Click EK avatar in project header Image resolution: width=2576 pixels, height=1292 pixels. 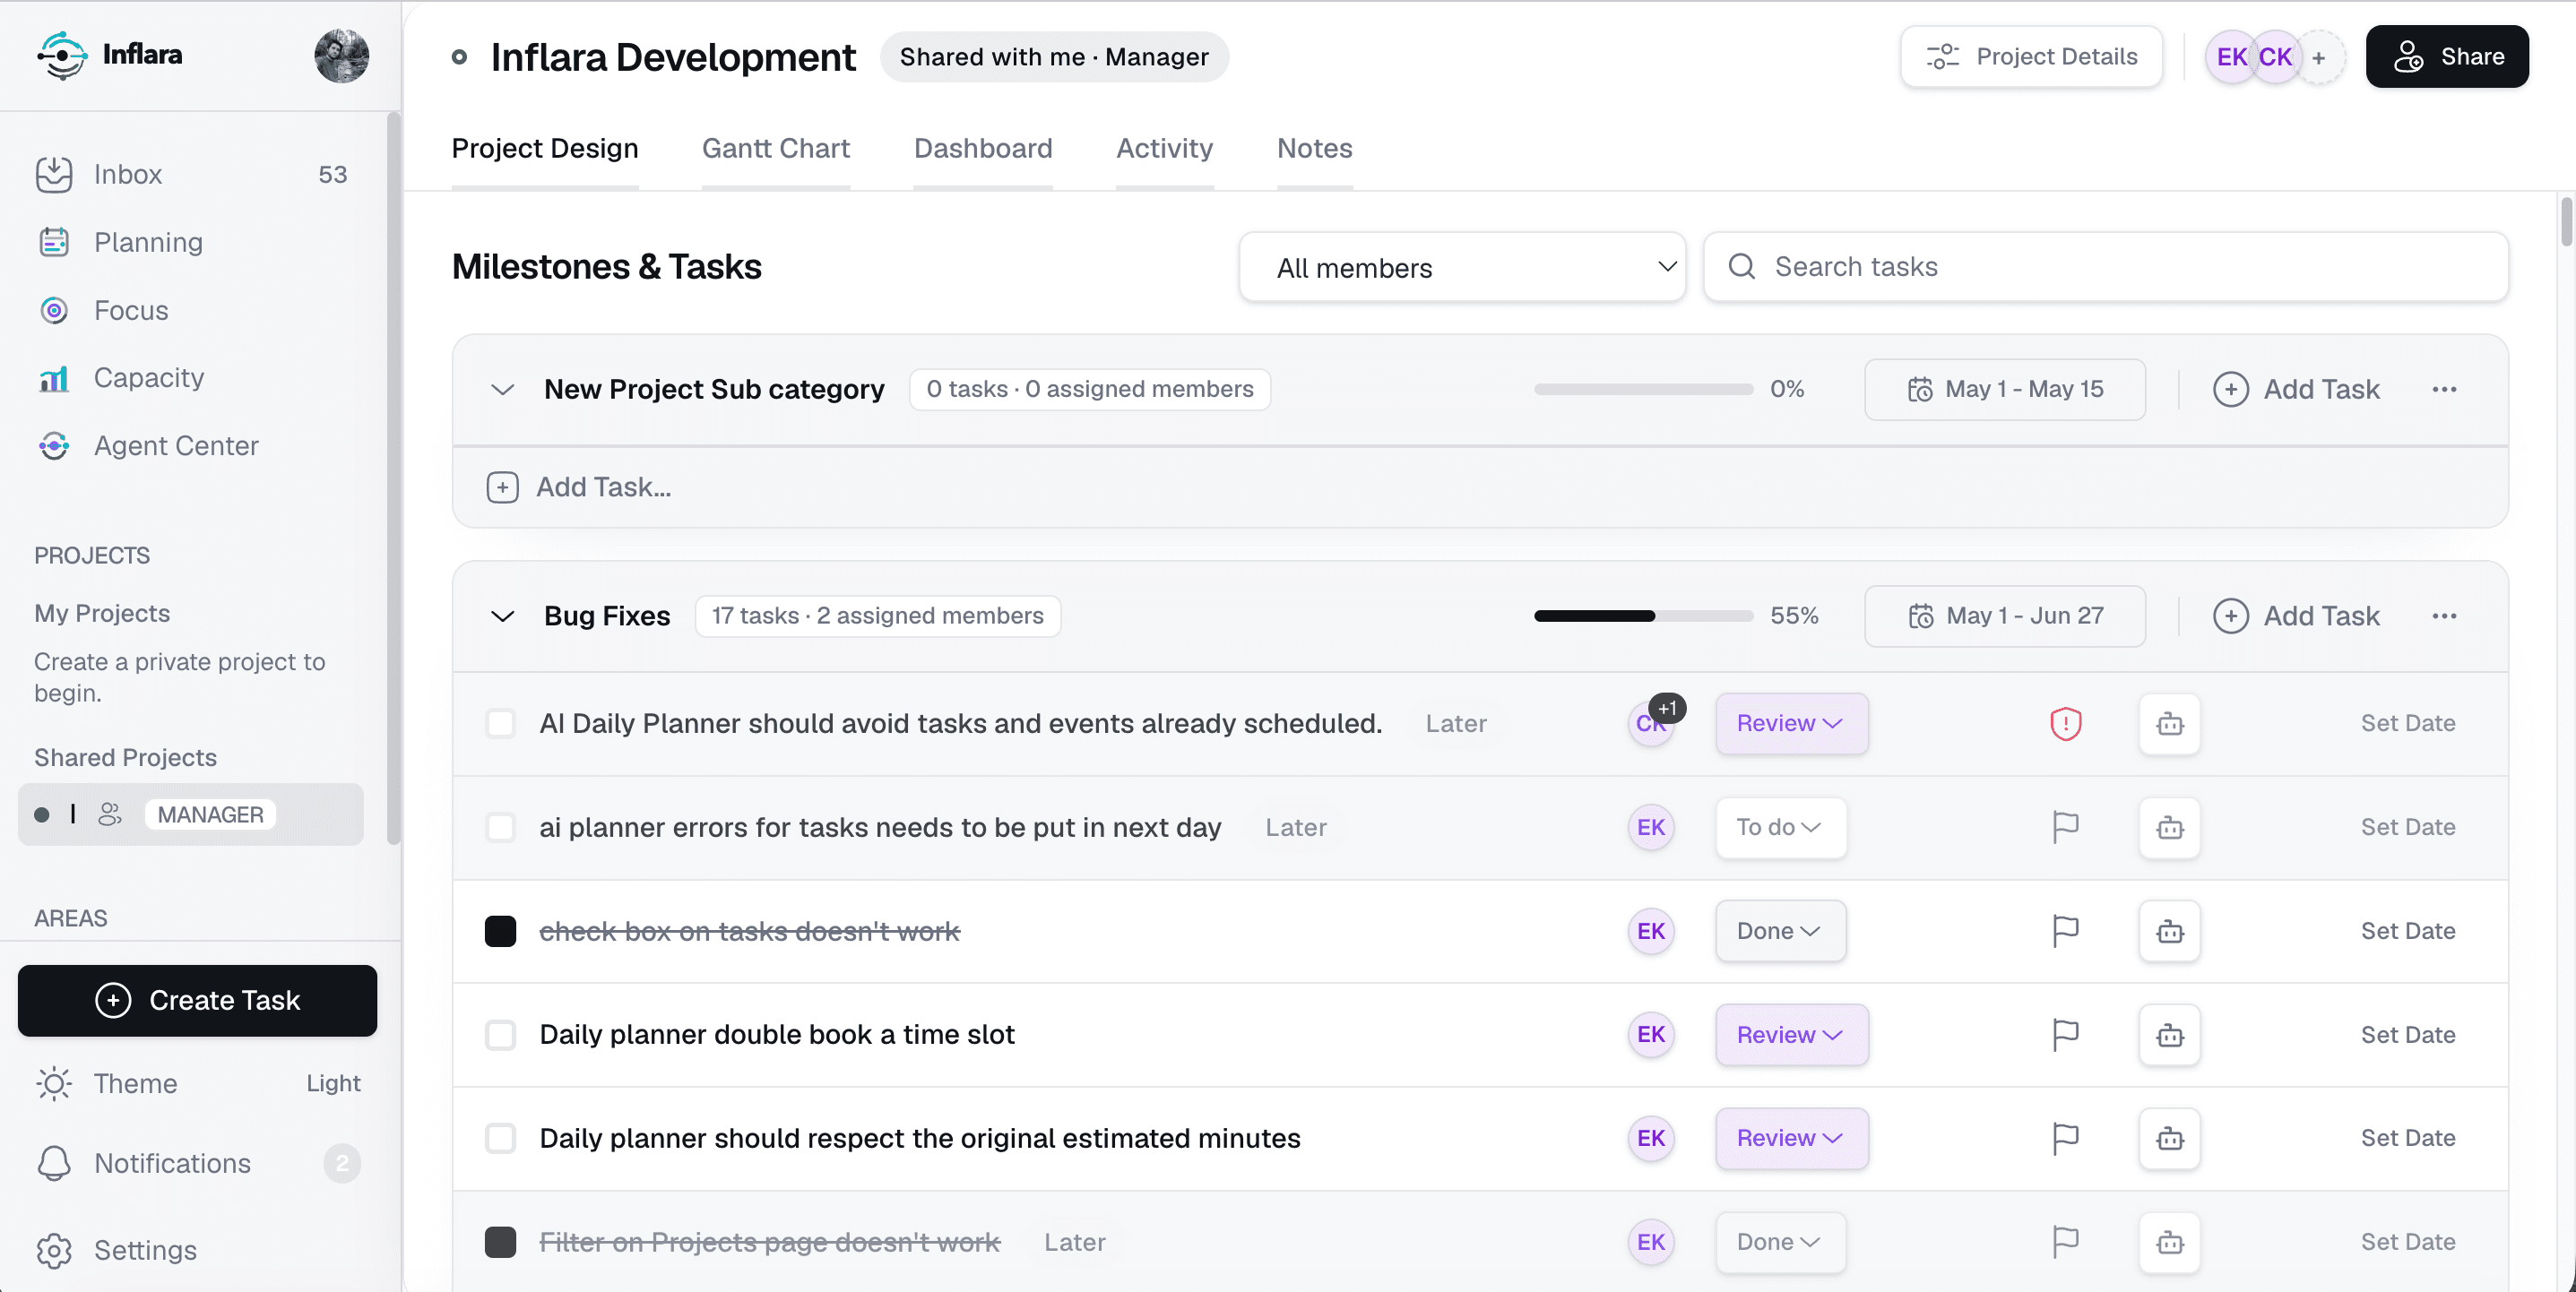[2230, 57]
